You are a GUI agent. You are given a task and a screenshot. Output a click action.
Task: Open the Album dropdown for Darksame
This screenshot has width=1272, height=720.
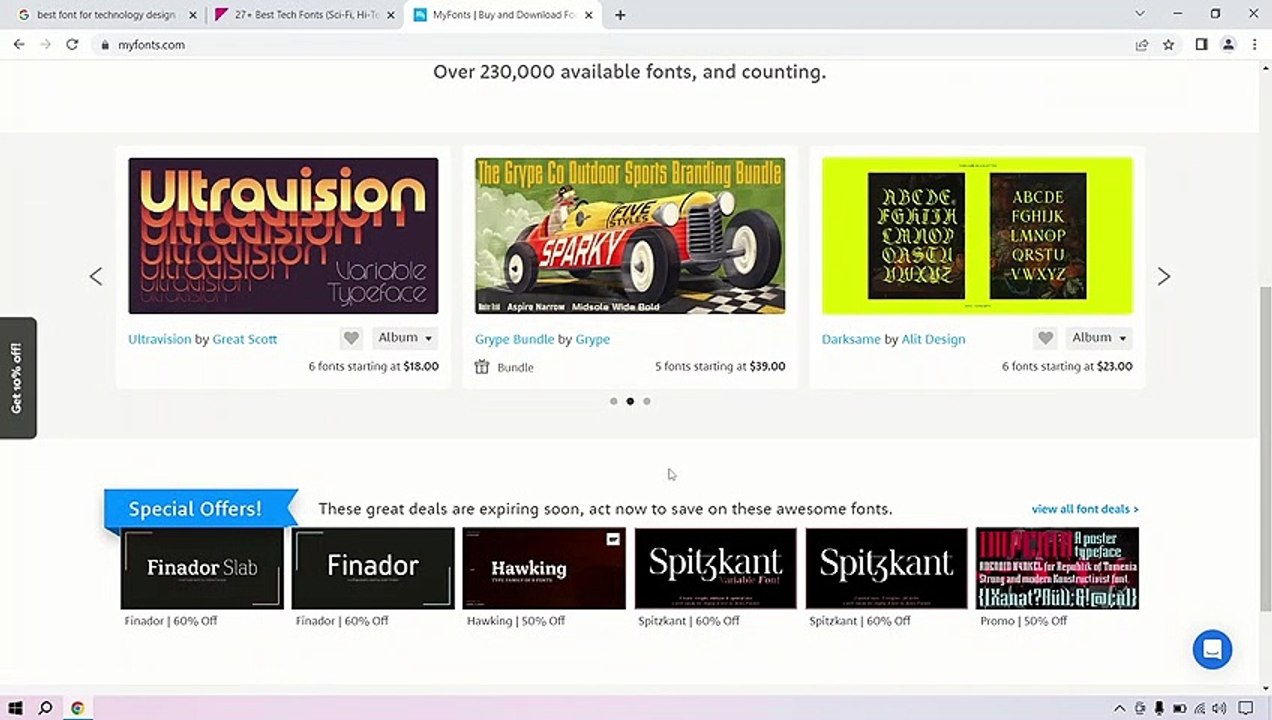1099,338
